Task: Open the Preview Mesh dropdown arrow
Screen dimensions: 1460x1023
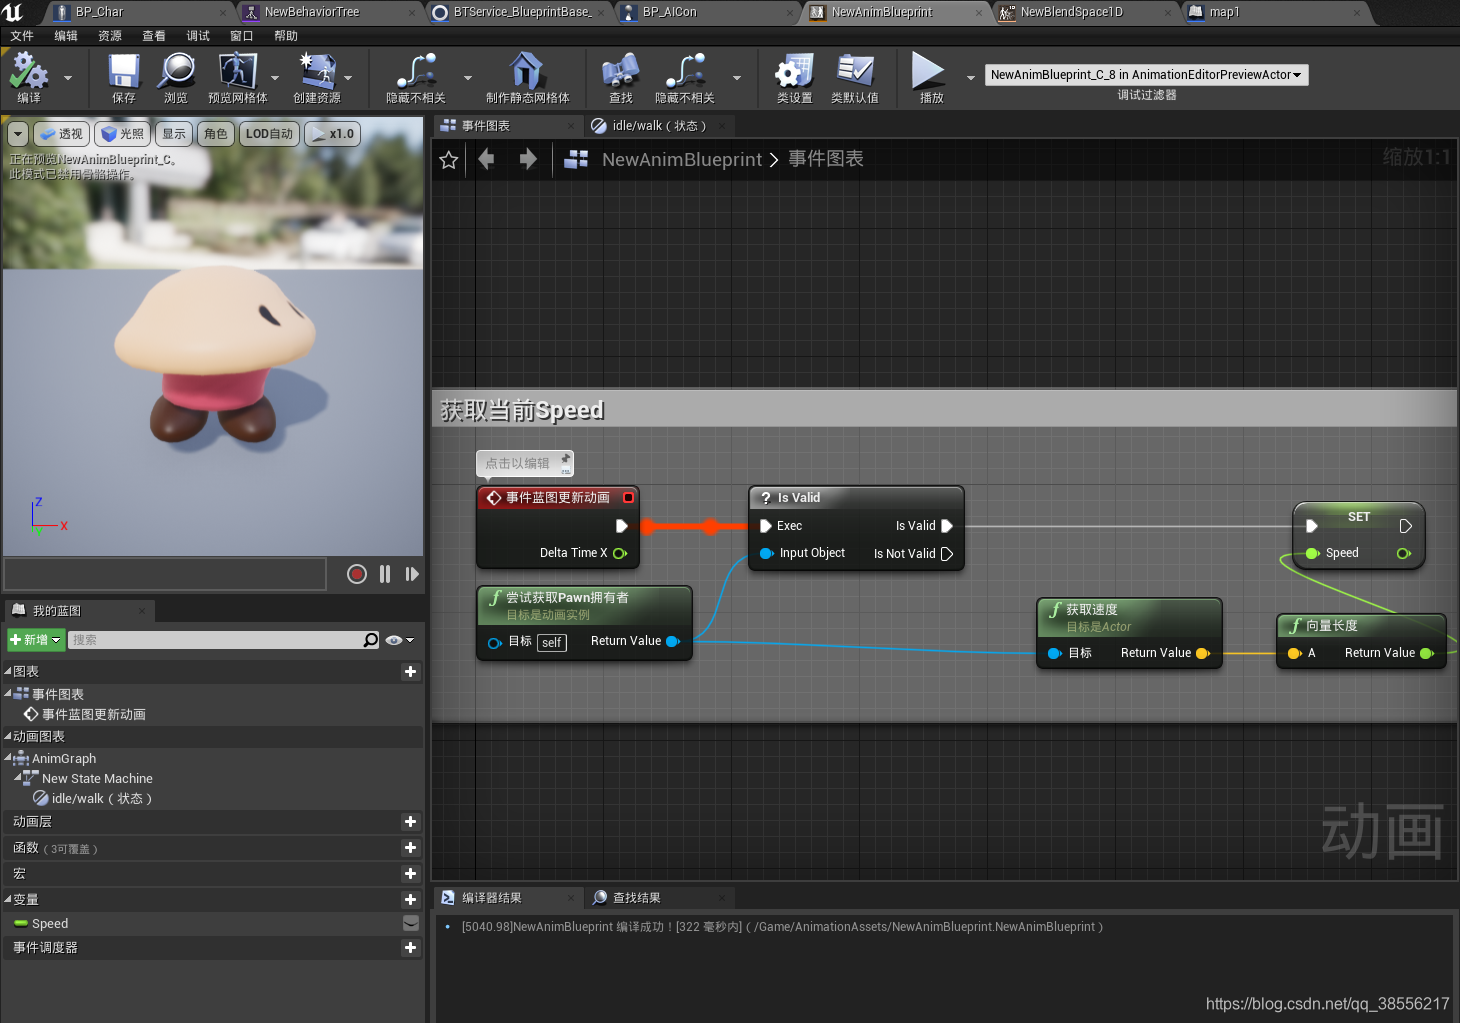Action: point(275,78)
